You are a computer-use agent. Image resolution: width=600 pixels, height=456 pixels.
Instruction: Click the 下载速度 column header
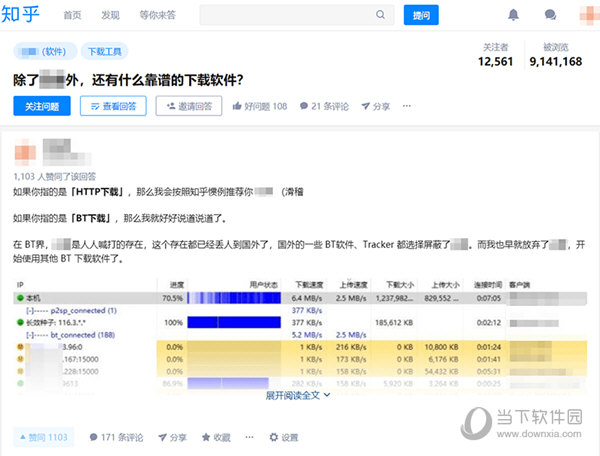(309, 285)
